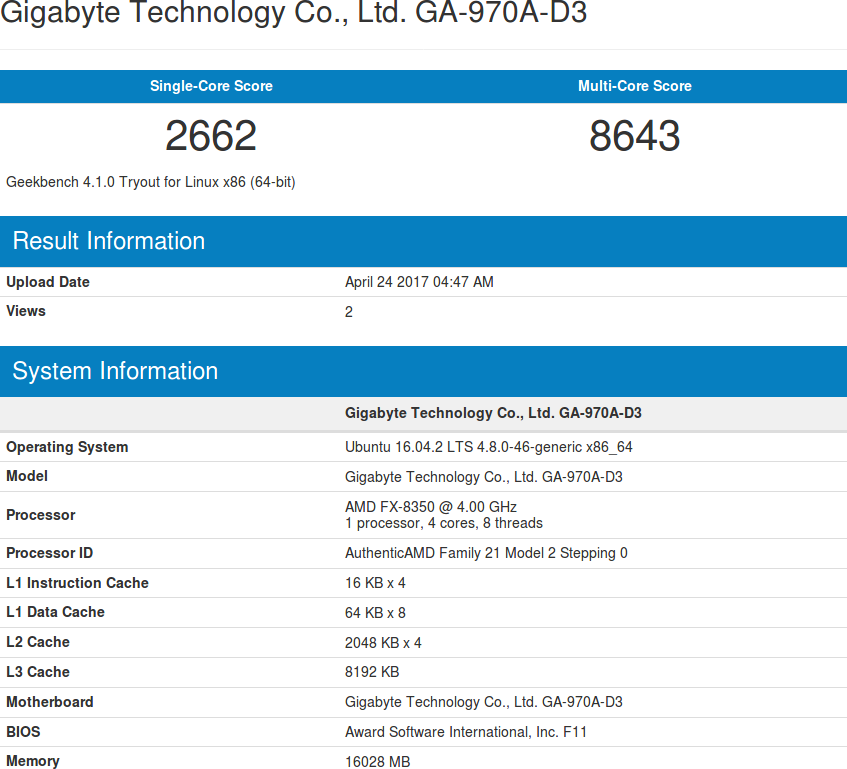Click '1 processor, 4 cores, 8 threads' text
The width and height of the screenshot is (847, 769).
click(444, 523)
